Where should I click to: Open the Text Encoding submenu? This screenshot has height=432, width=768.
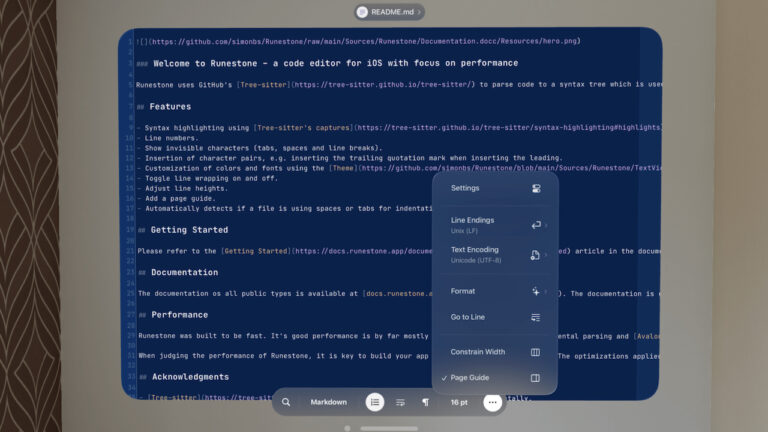[x=495, y=255]
